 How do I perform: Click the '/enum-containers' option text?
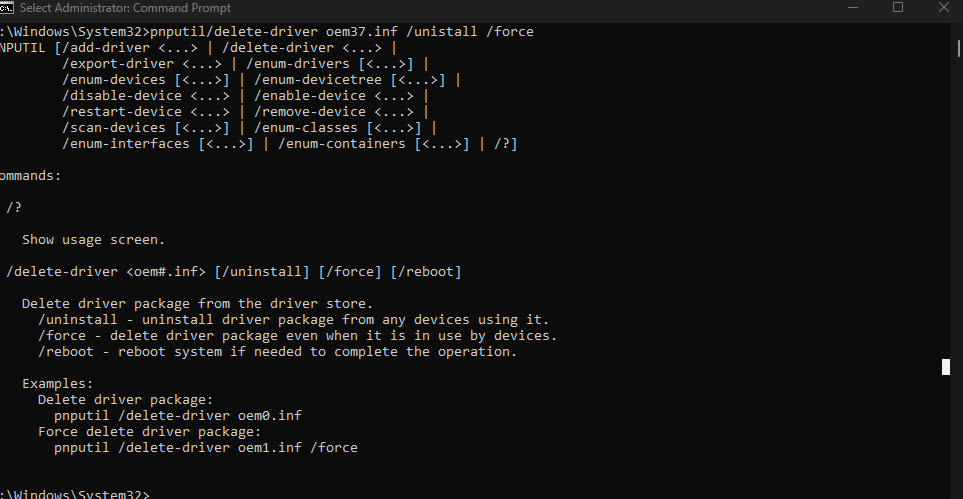pos(341,144)
